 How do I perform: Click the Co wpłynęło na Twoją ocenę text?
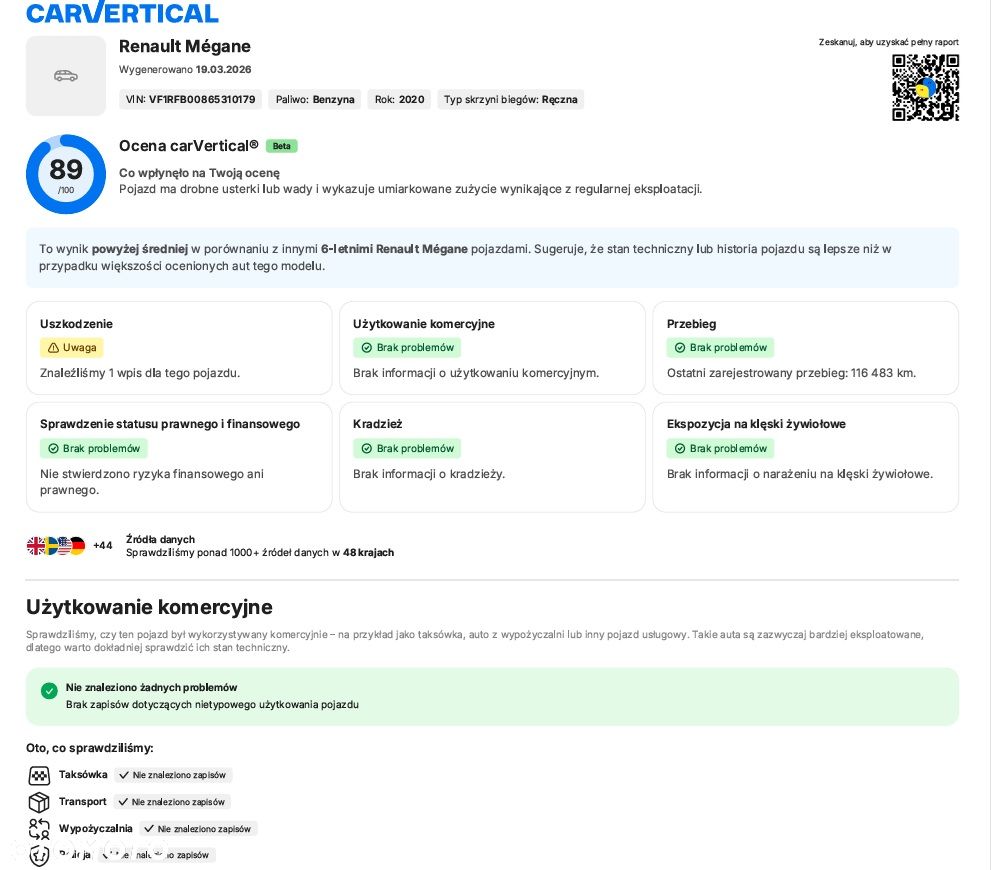click(x=199, y=172)
